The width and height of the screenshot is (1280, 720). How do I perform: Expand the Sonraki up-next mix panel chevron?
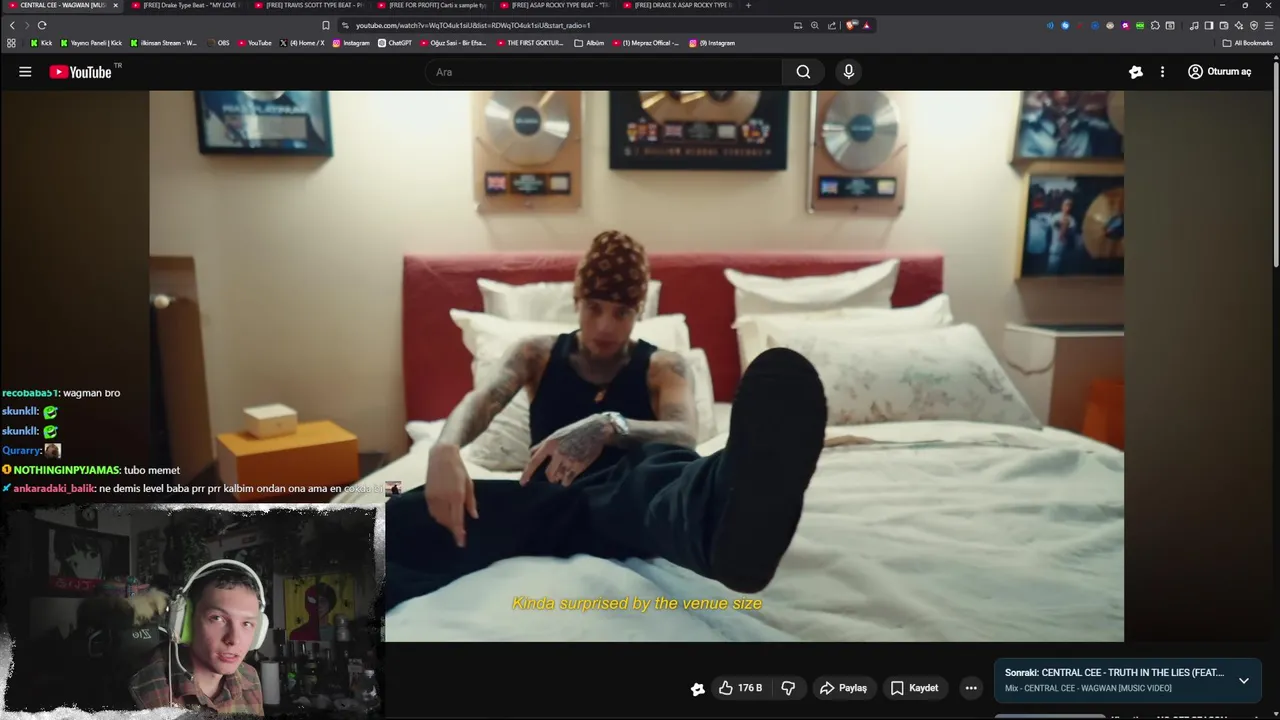tap(1244, 680)
